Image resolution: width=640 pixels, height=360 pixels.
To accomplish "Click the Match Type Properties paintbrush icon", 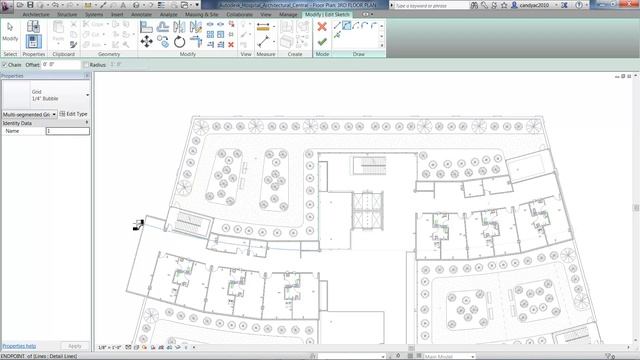I will tap(73, 44).
